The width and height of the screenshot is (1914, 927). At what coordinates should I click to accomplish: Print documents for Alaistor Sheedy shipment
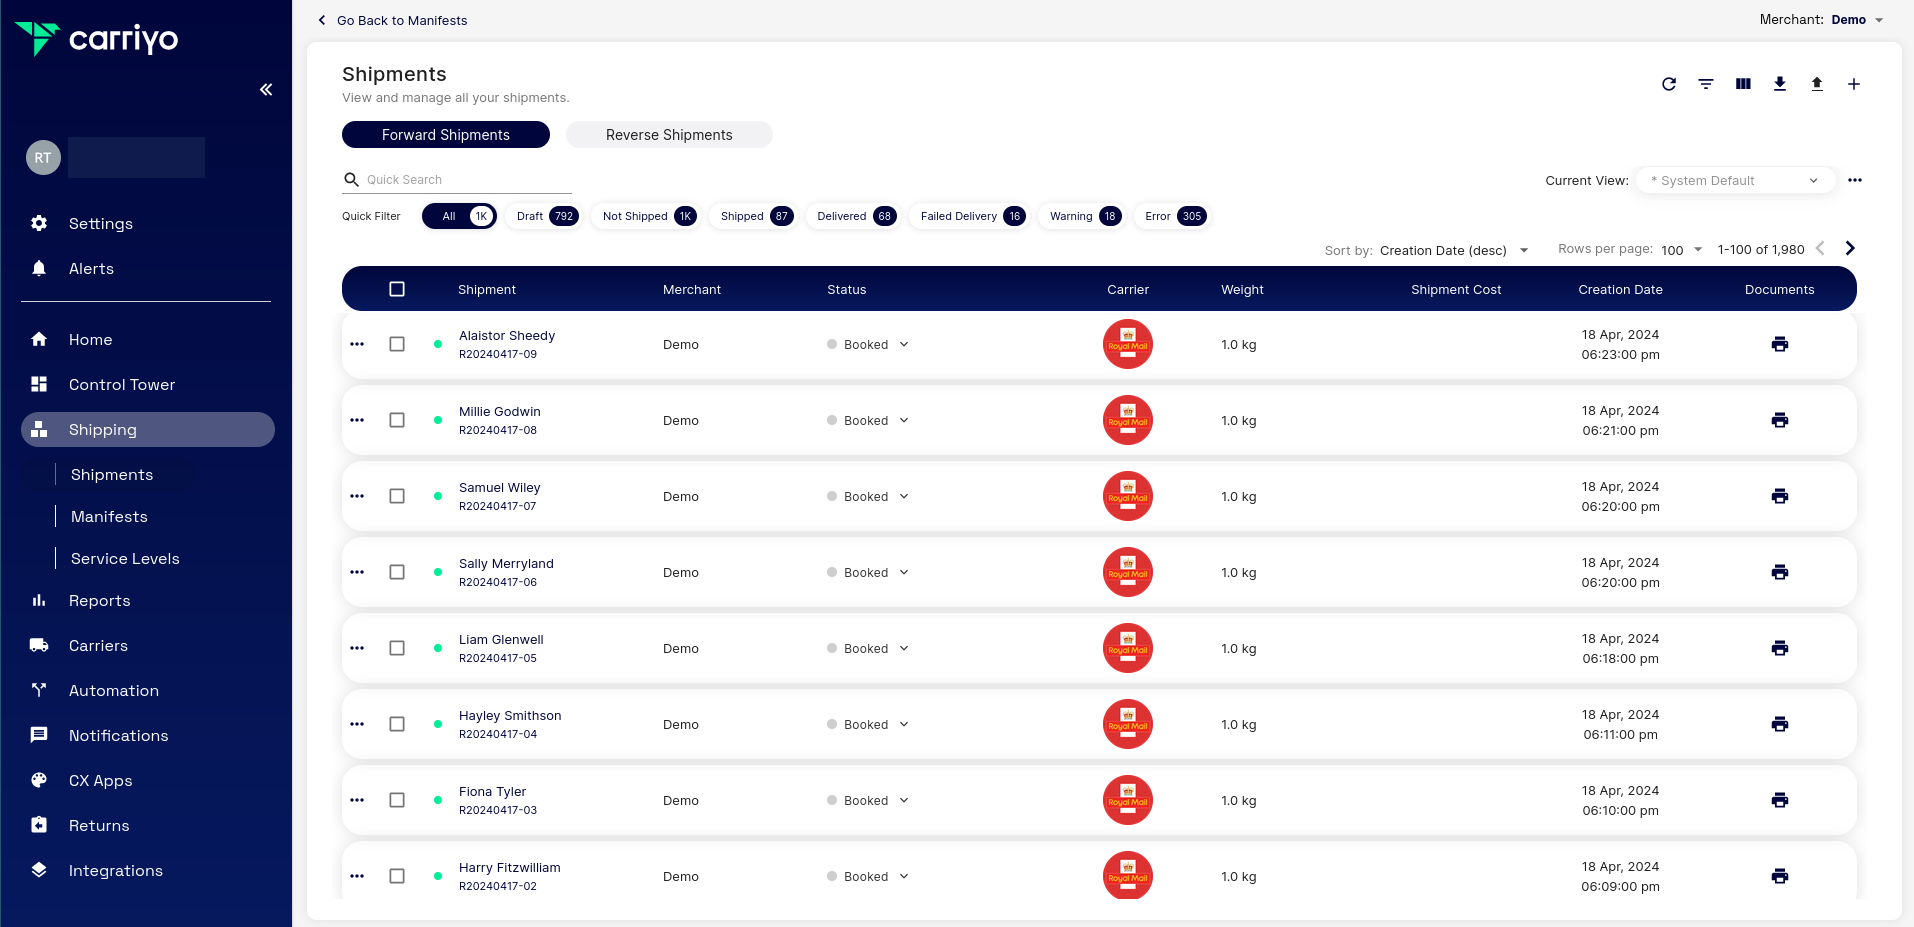[x=1779, y=344]
